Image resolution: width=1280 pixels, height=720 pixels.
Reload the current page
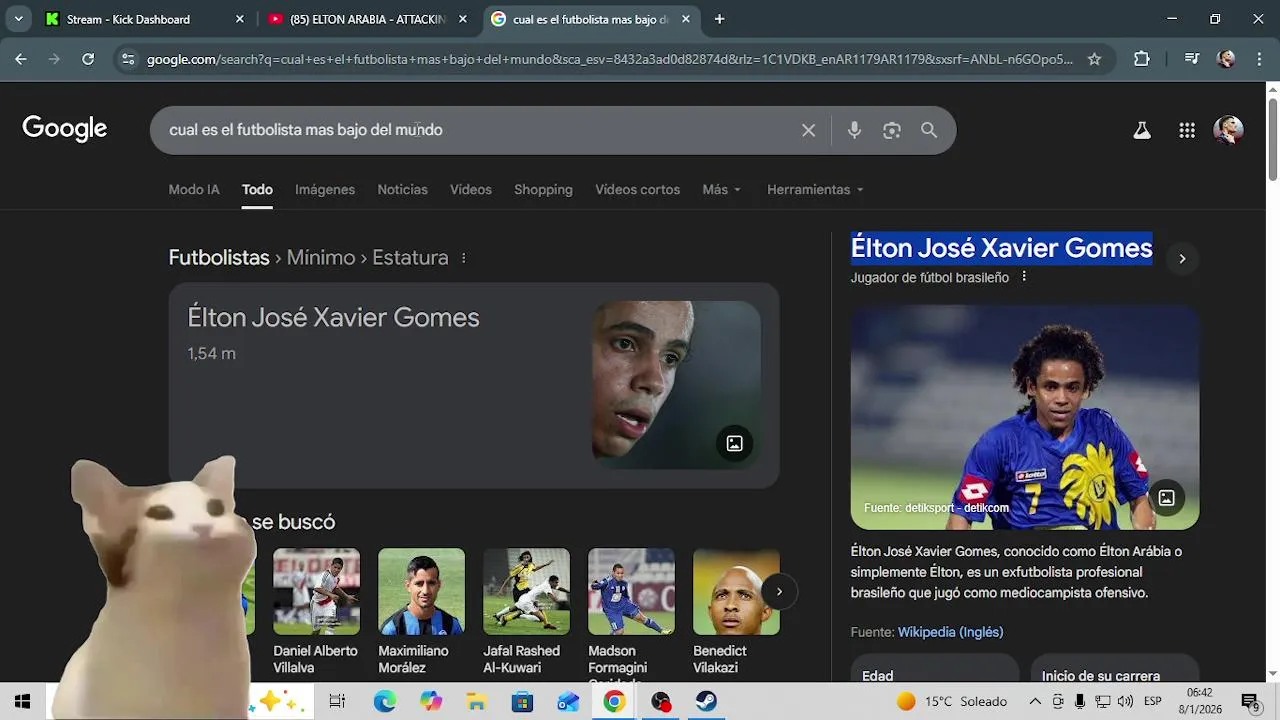pyautogui.click(x=88, y=59)
